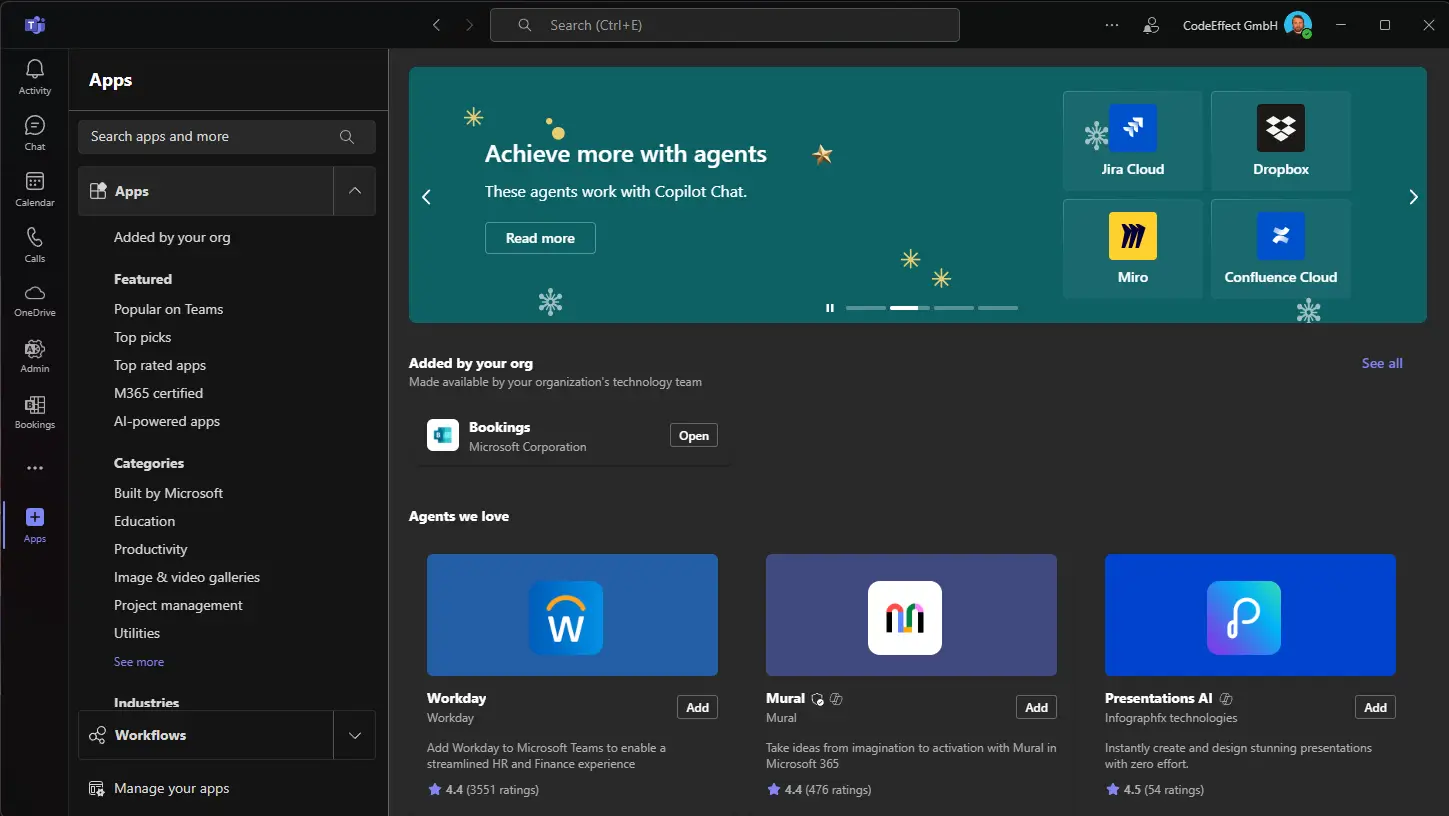Advance the banner carousel to next slide
This screenshot has width=1449, height=816.
[1413, 196]
